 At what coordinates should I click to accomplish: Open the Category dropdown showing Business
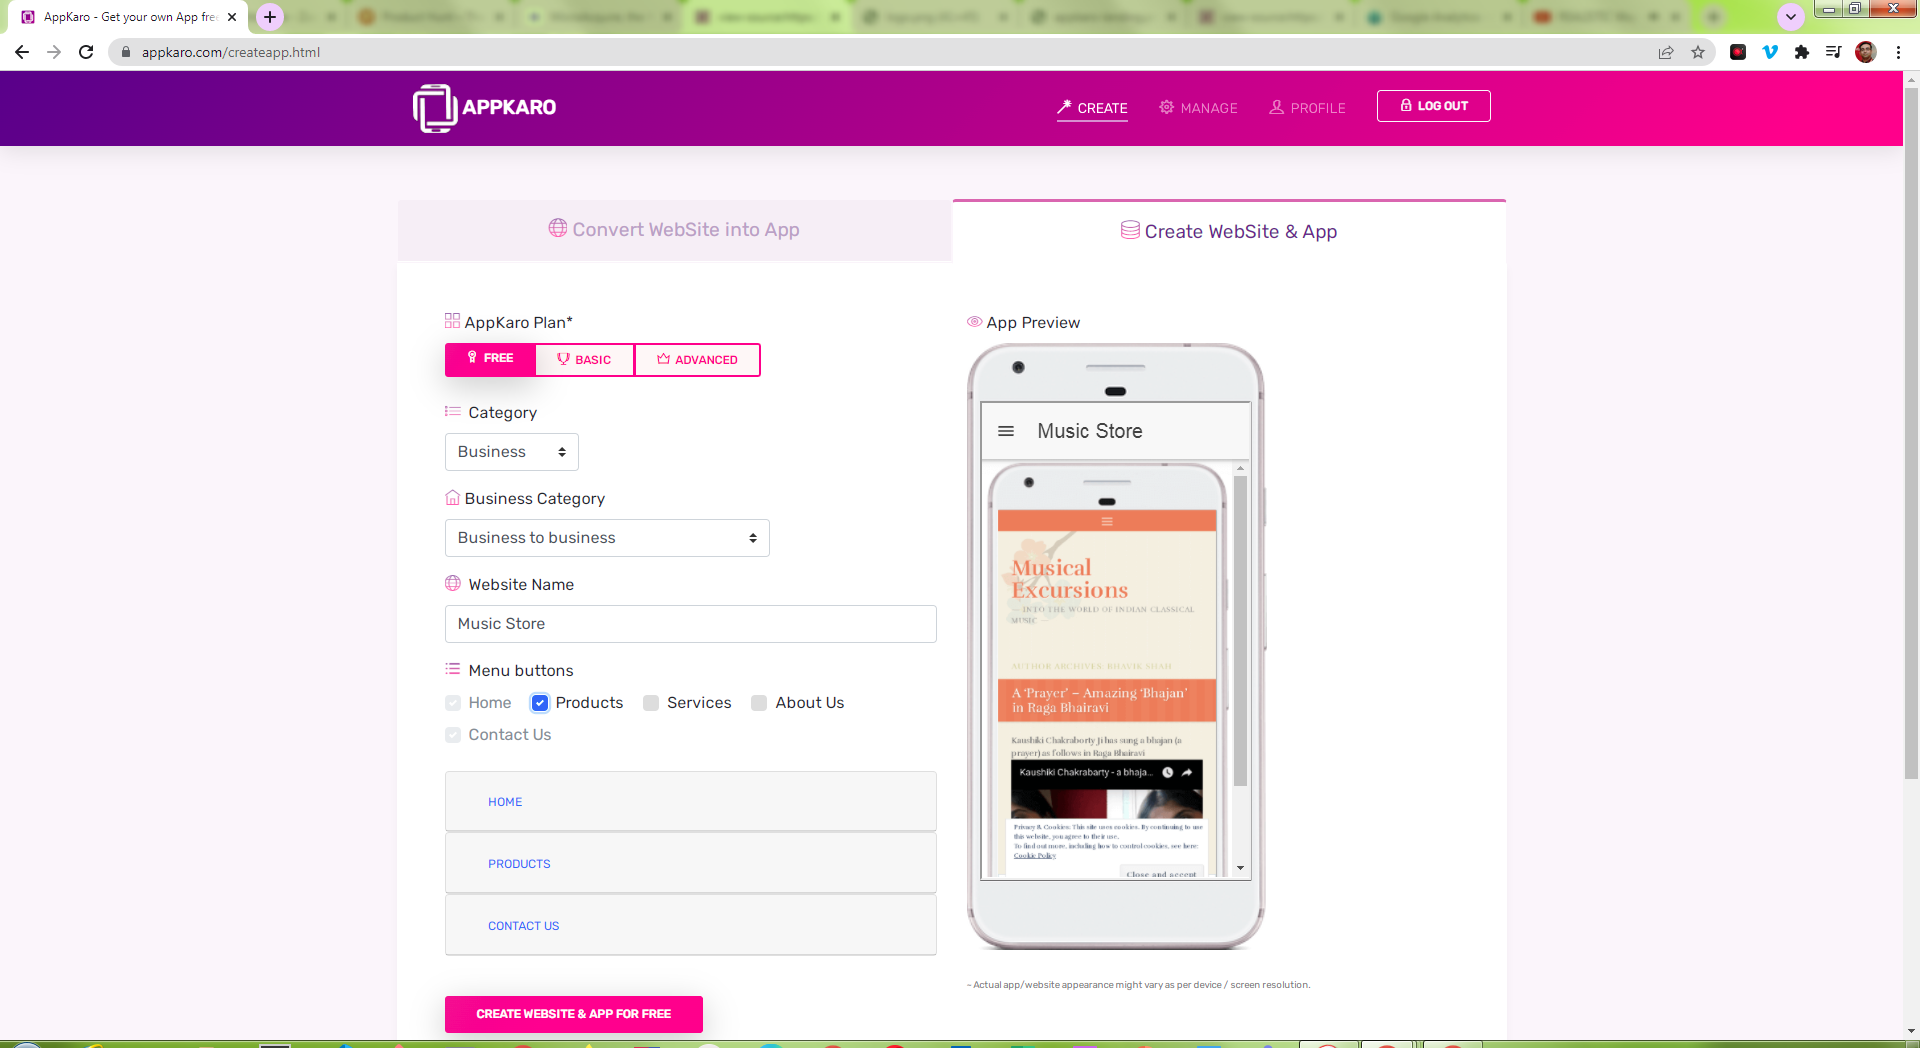coord(511,451)
